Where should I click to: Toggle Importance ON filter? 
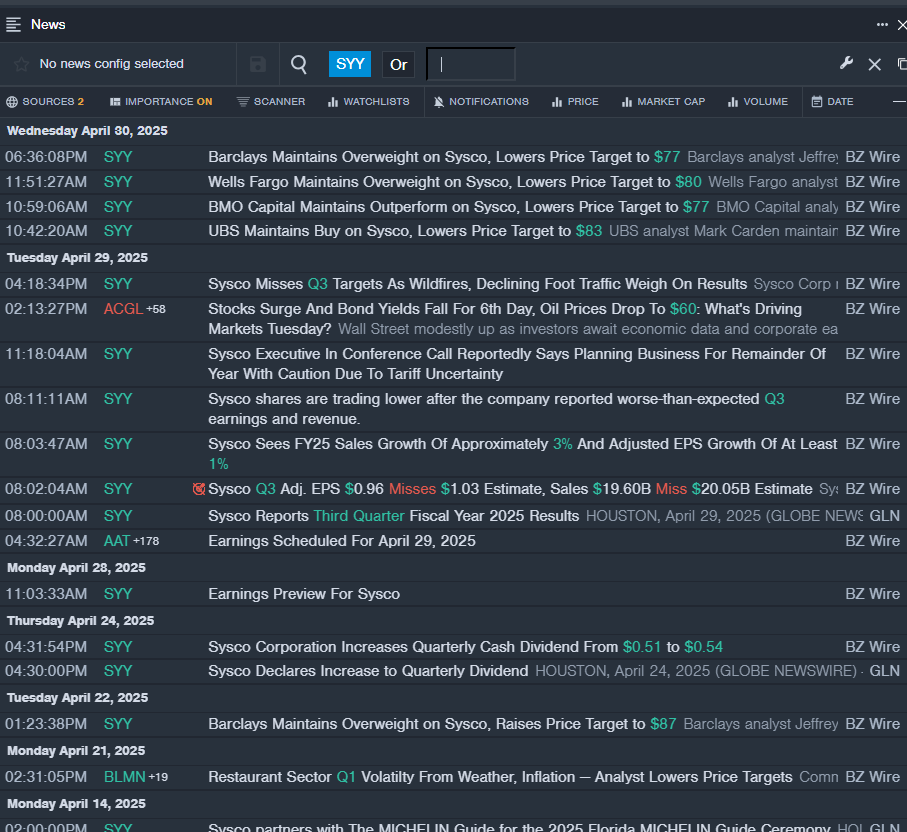click(161, 102)
